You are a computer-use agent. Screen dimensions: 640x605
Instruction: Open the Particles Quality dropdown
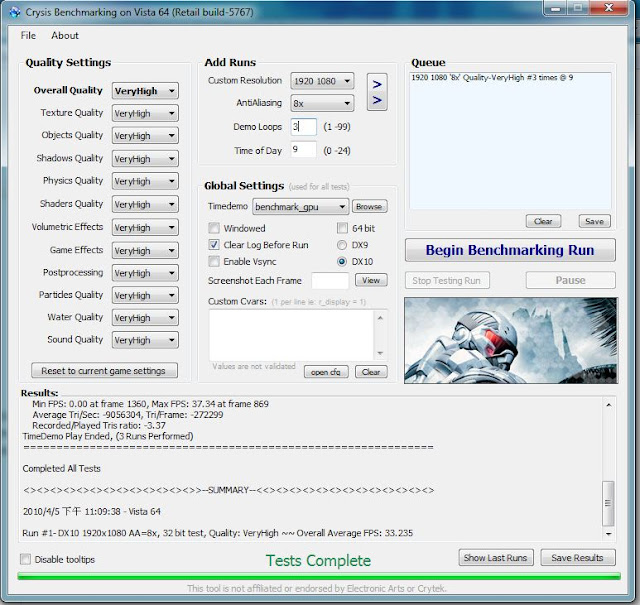[x=145, y=295]
